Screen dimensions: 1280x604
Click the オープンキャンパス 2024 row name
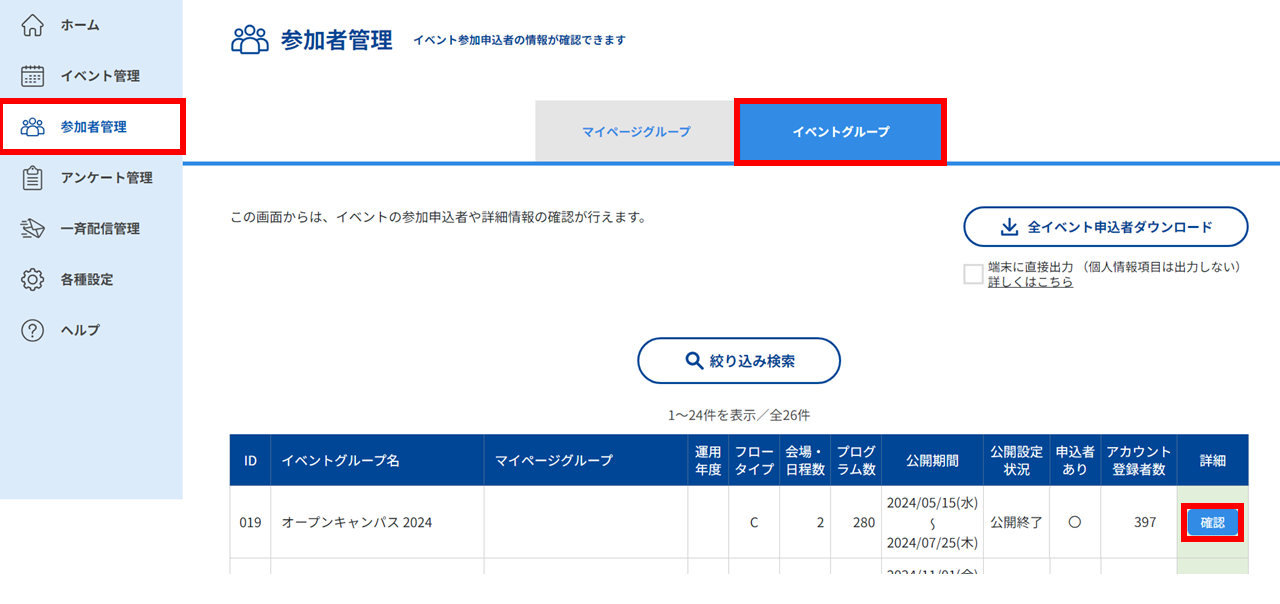click(x=357, y=522)
